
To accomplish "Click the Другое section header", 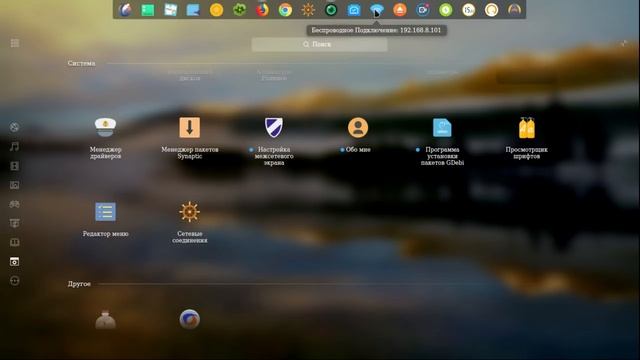I will [x=79, y=284].
